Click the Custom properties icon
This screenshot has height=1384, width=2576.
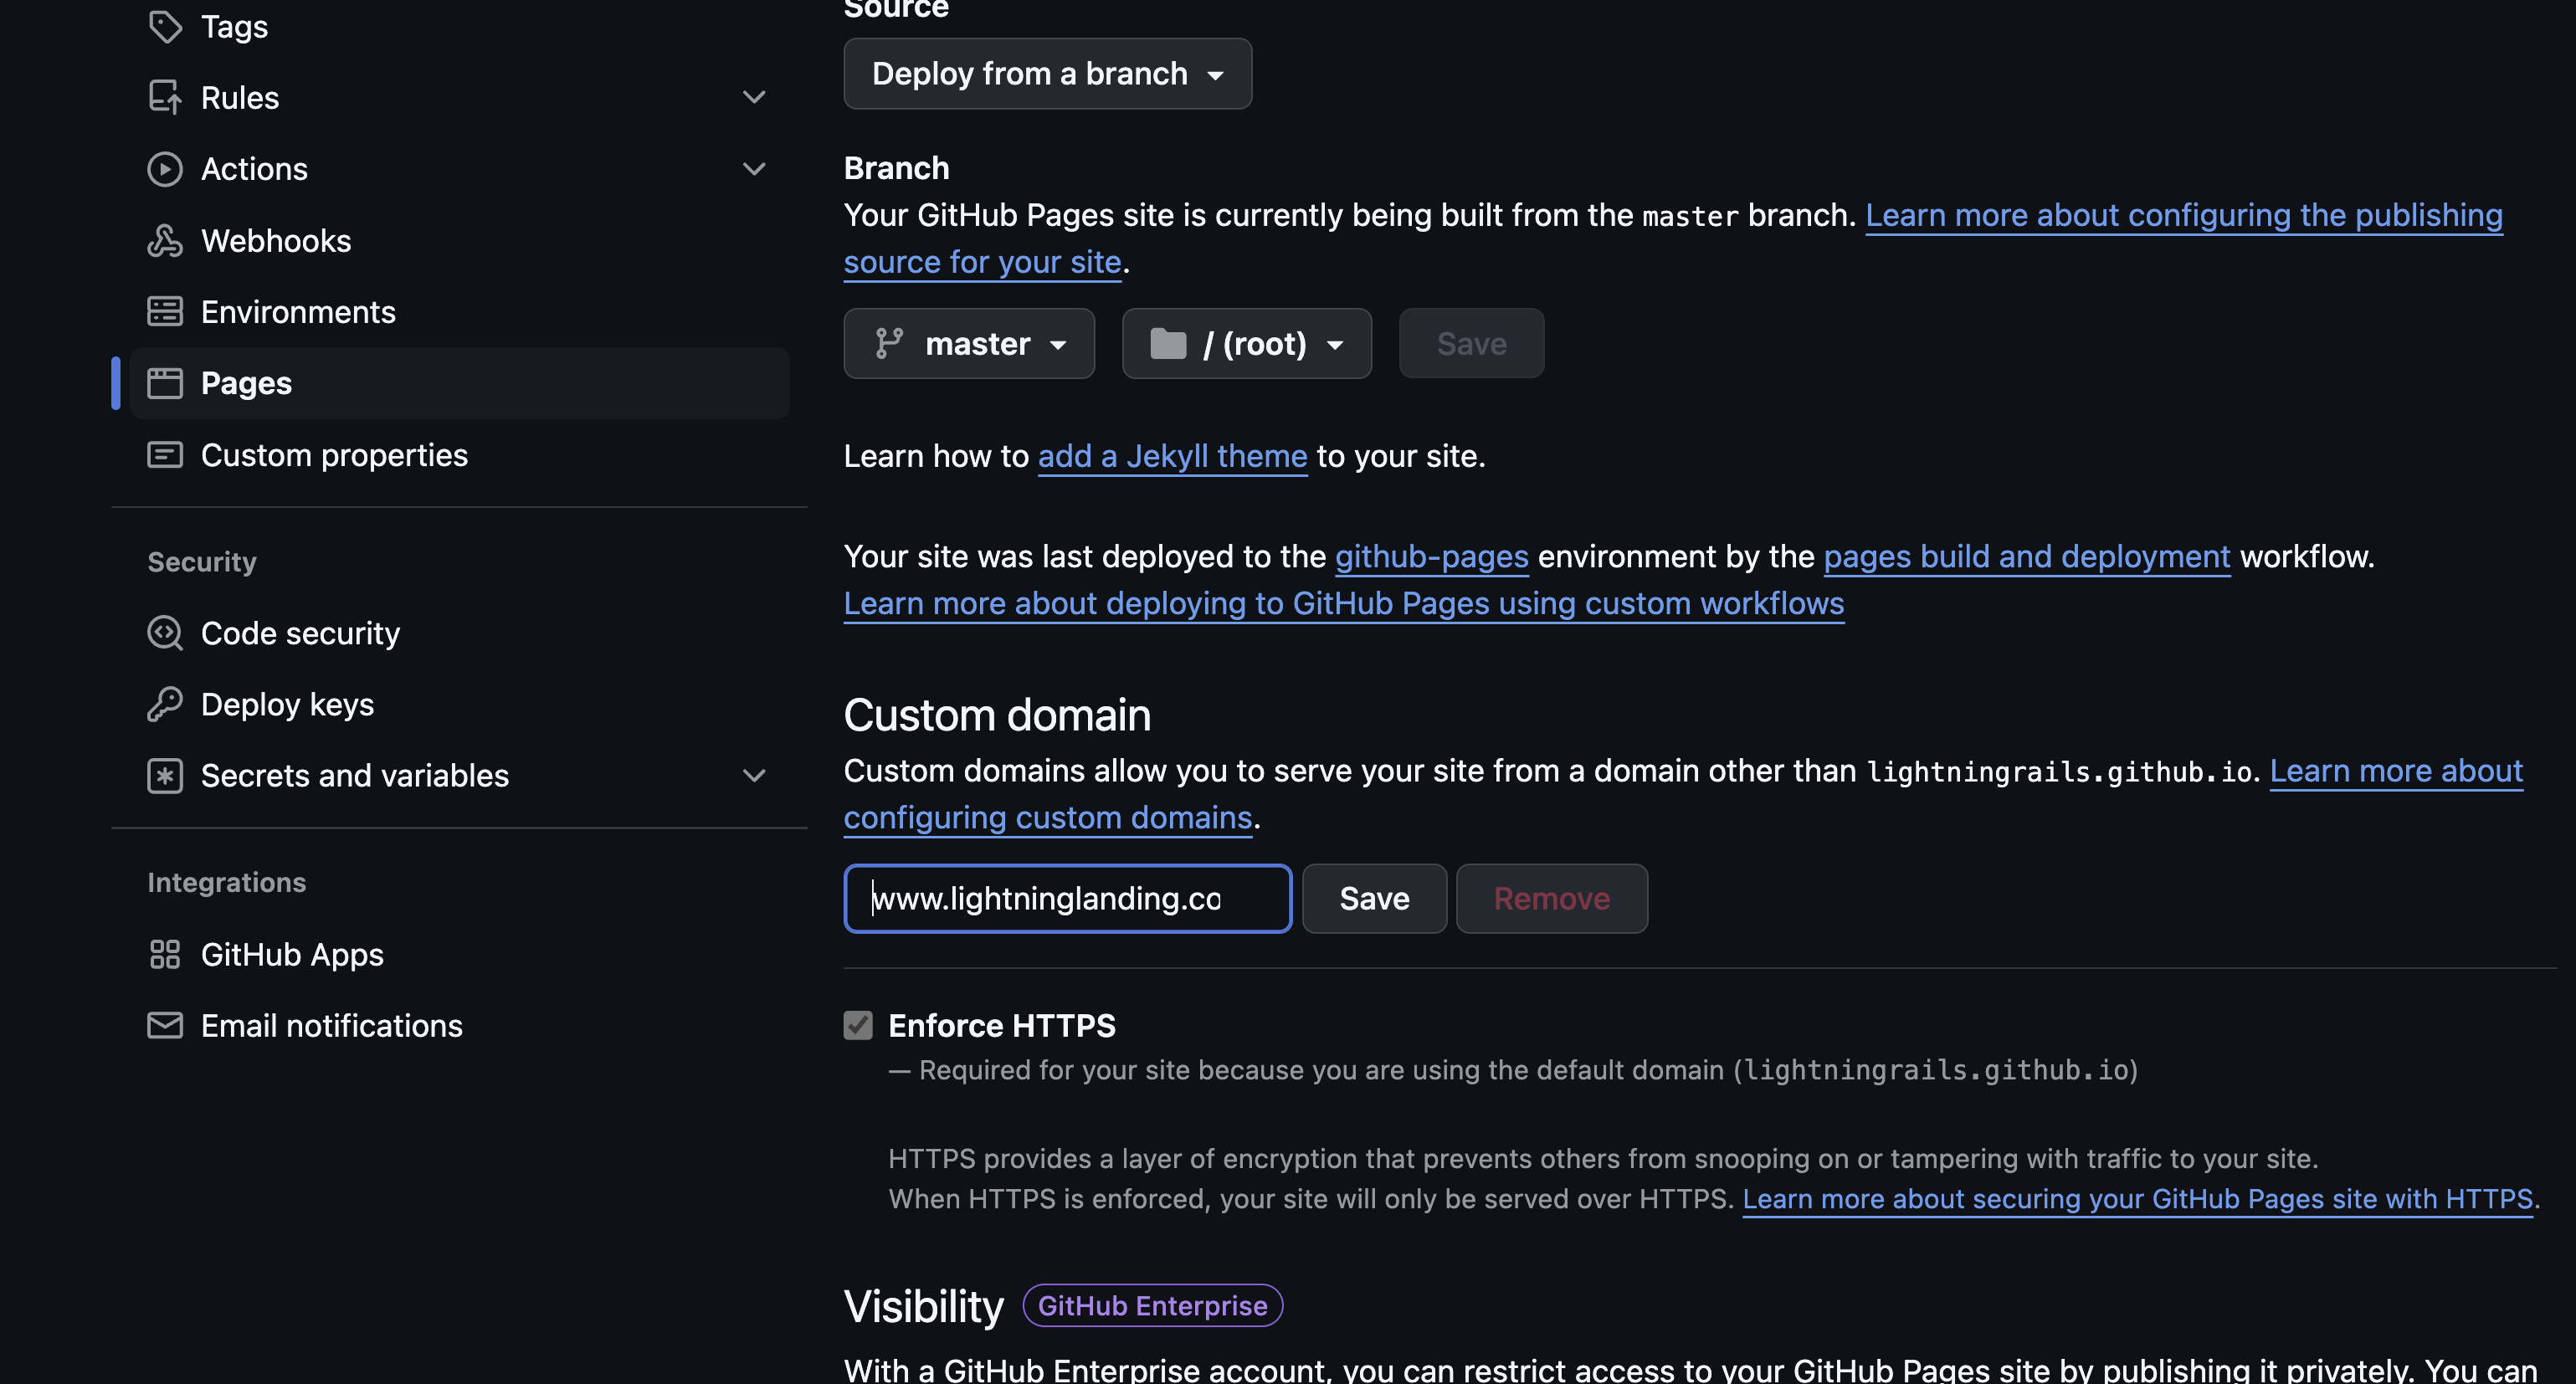pyautogui.click(x=165, y=455)
